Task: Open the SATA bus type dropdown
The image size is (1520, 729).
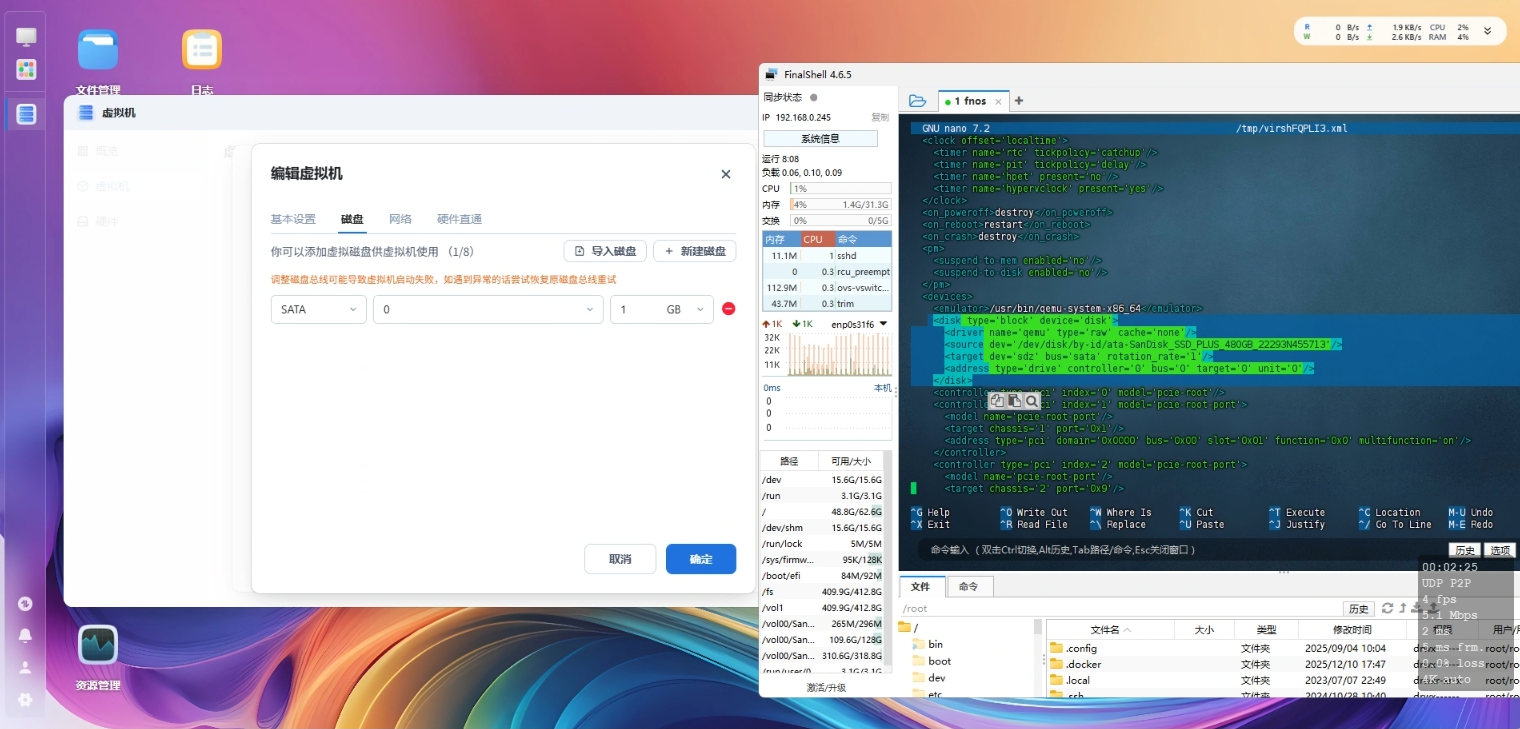Action: coord(318,310)
